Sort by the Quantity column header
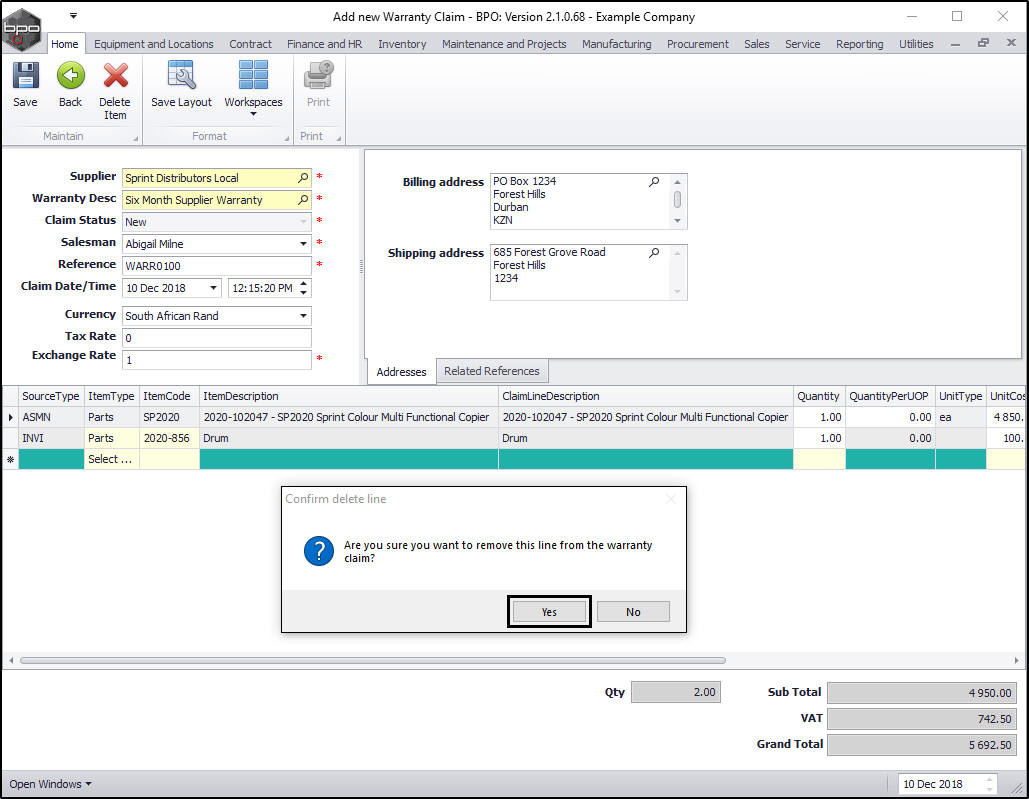The height and width of the screenshot is (799, 1029). pos(818,396)
